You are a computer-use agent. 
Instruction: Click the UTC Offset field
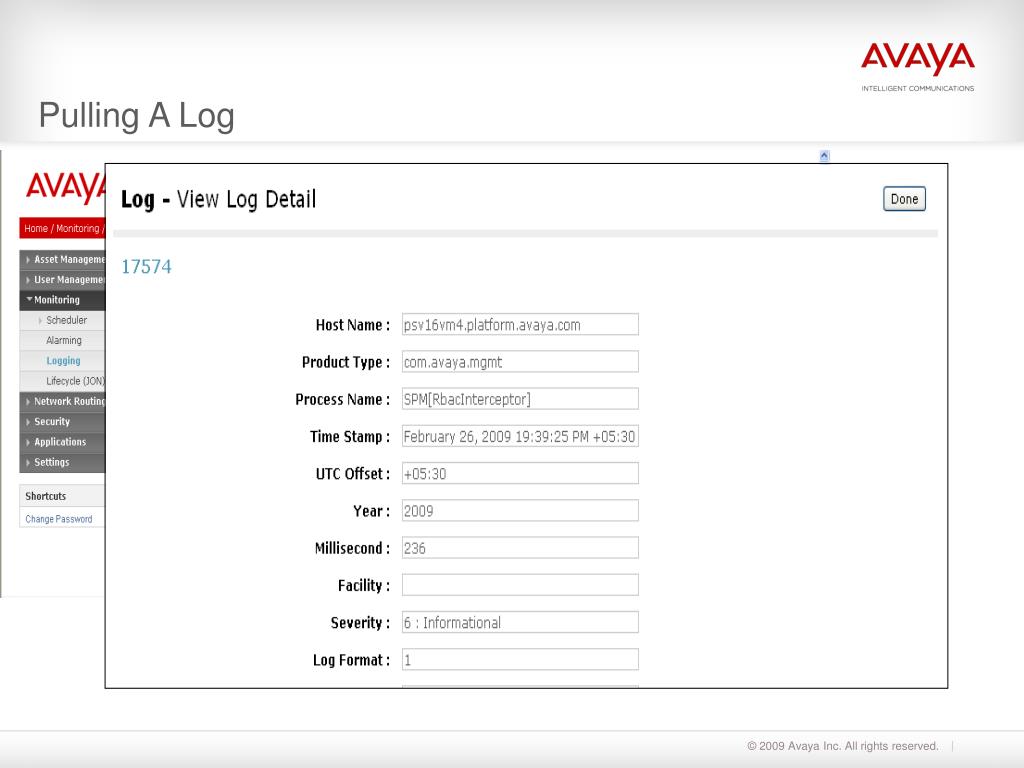click(520, 473)
